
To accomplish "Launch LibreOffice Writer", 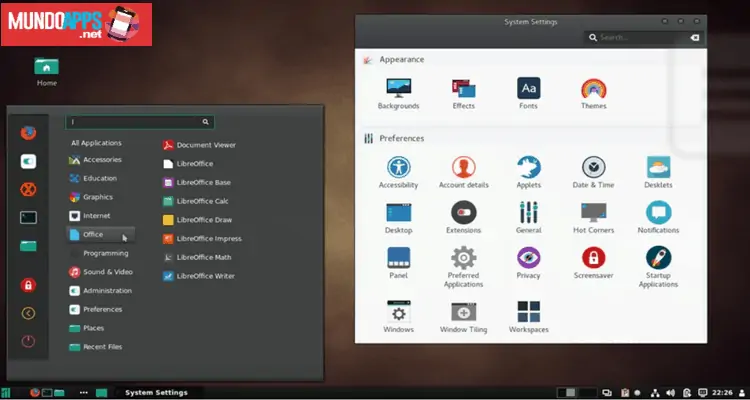I will (x=199, y=276).
